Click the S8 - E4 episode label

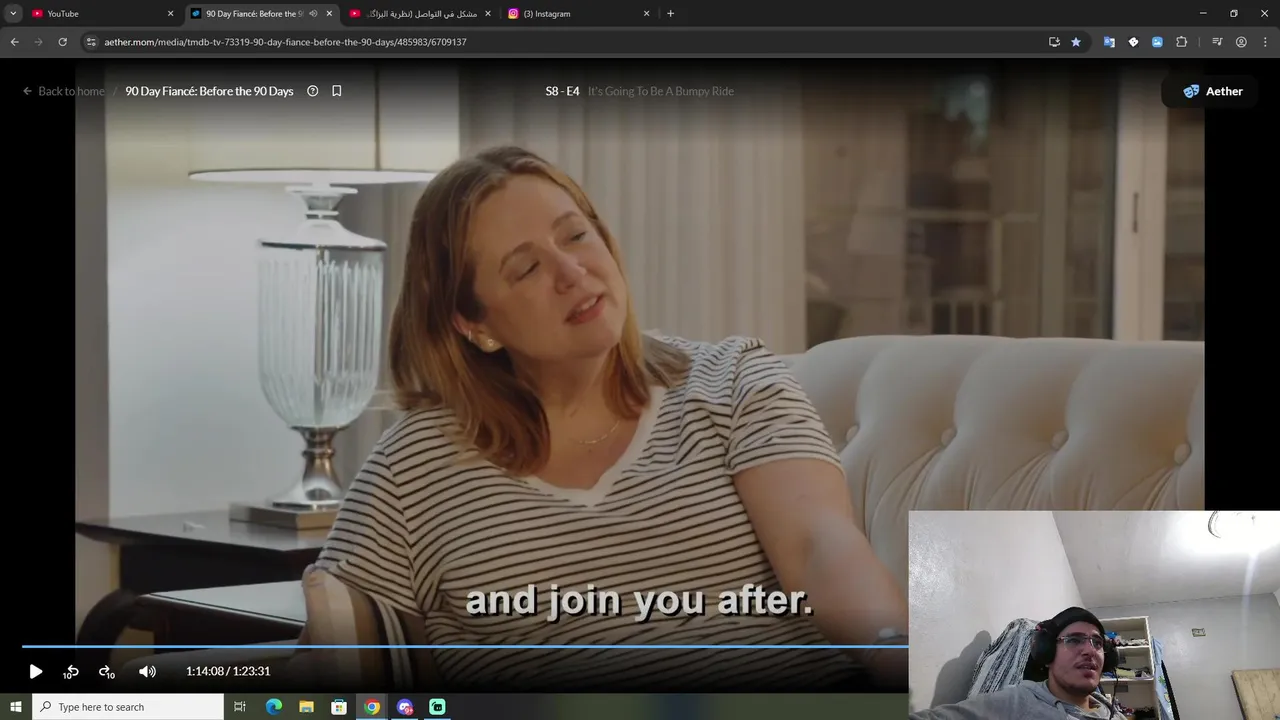(x=562, y=91)
